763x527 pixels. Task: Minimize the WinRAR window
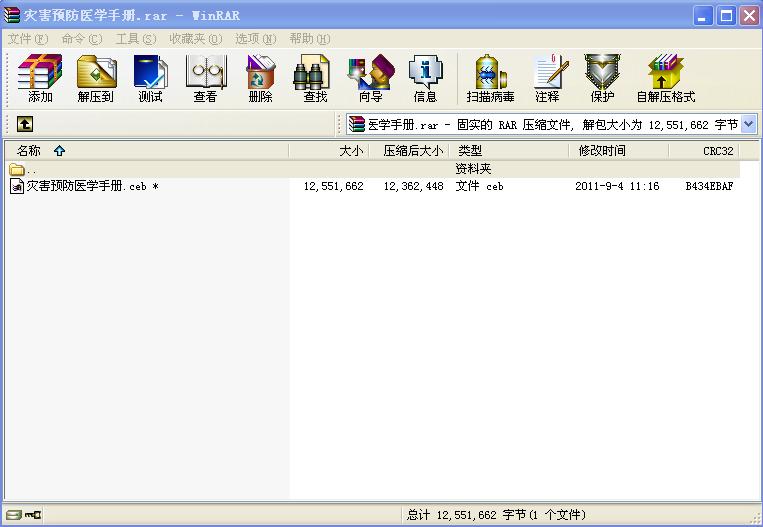703,17
